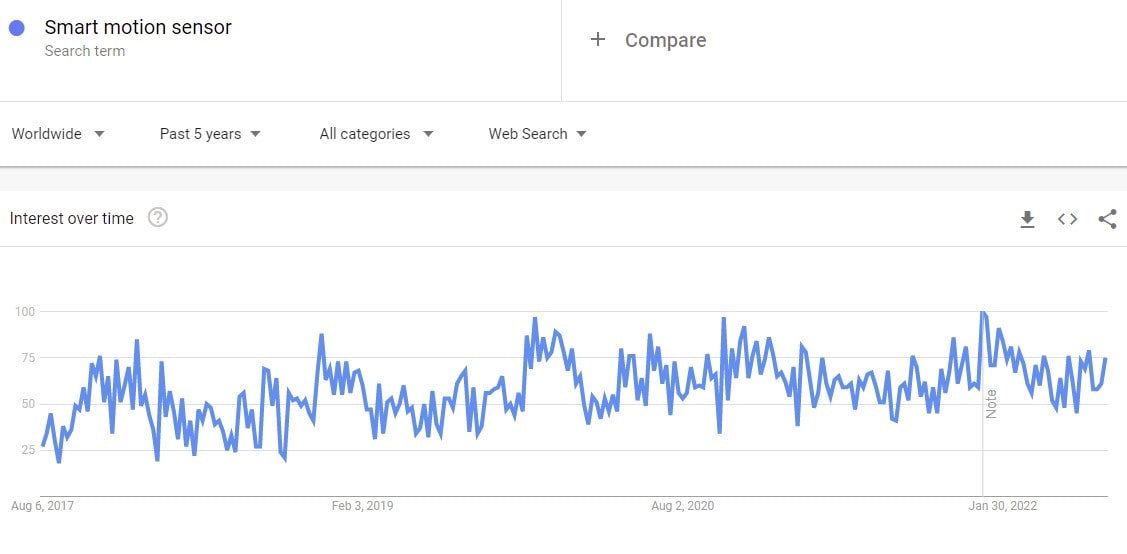Click the Search term subtitle label
1127x554 pixels.
(85, 51)
